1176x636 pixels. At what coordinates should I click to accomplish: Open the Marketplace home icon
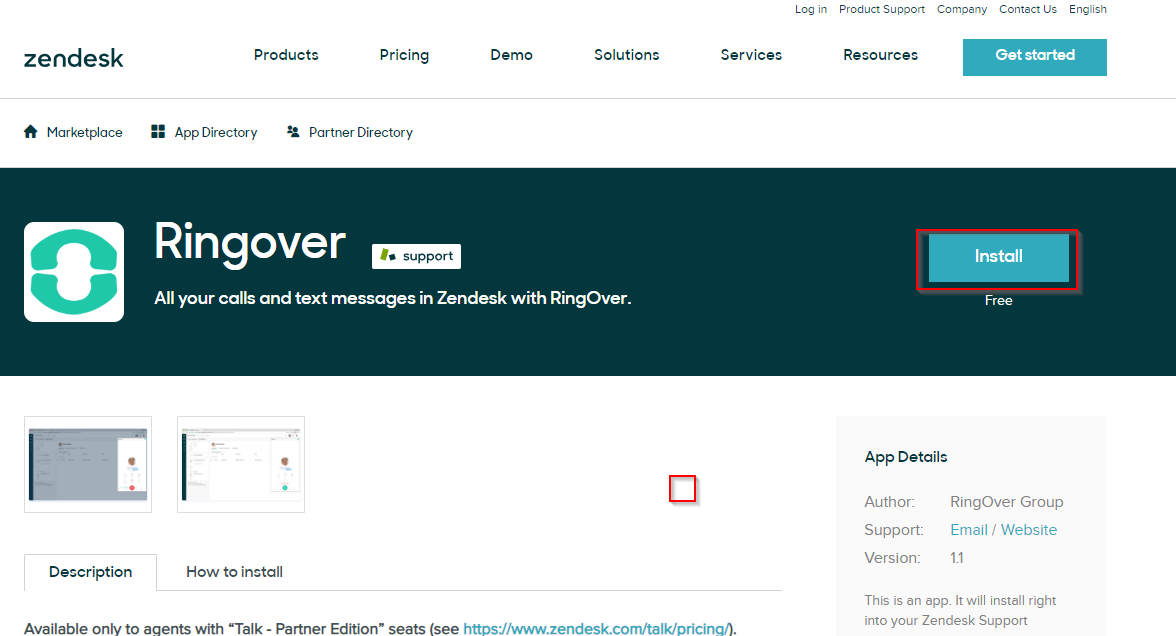tap(31, 132)
